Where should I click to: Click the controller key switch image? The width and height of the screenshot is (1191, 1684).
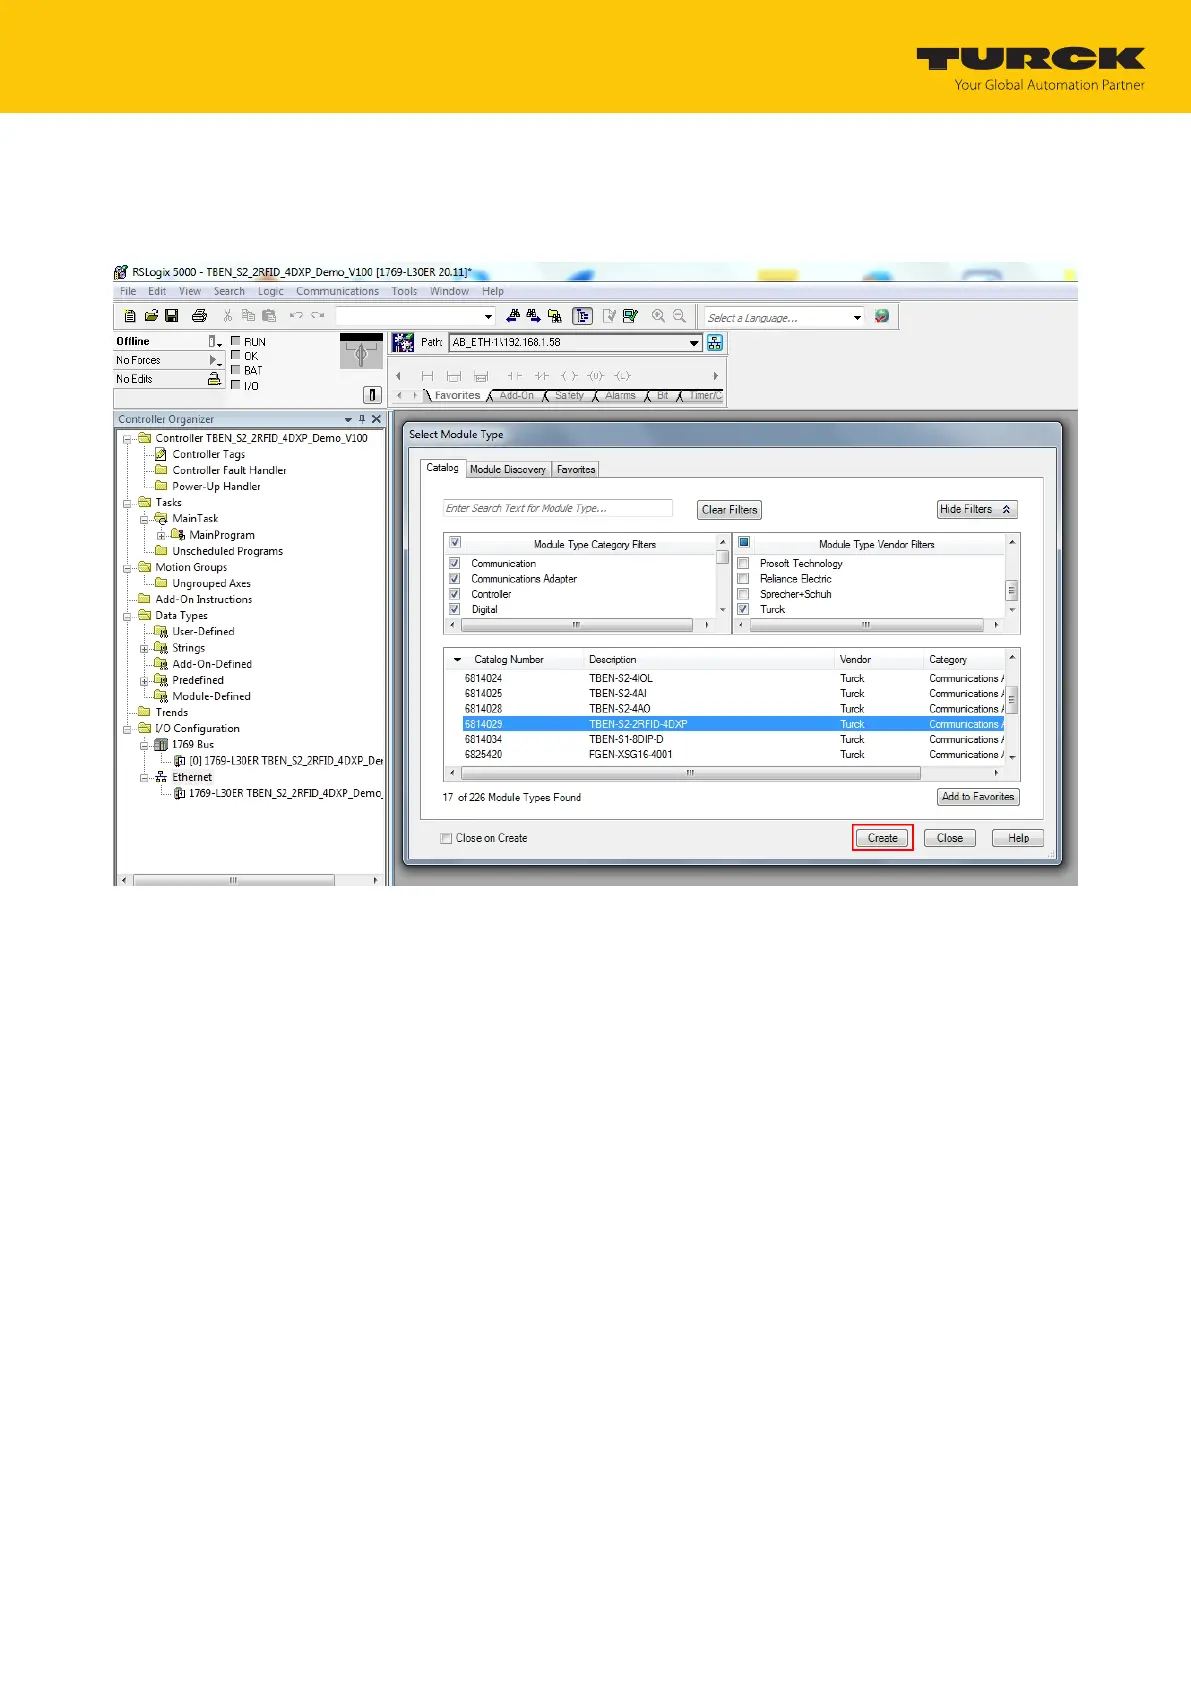[x=361, y=352]
